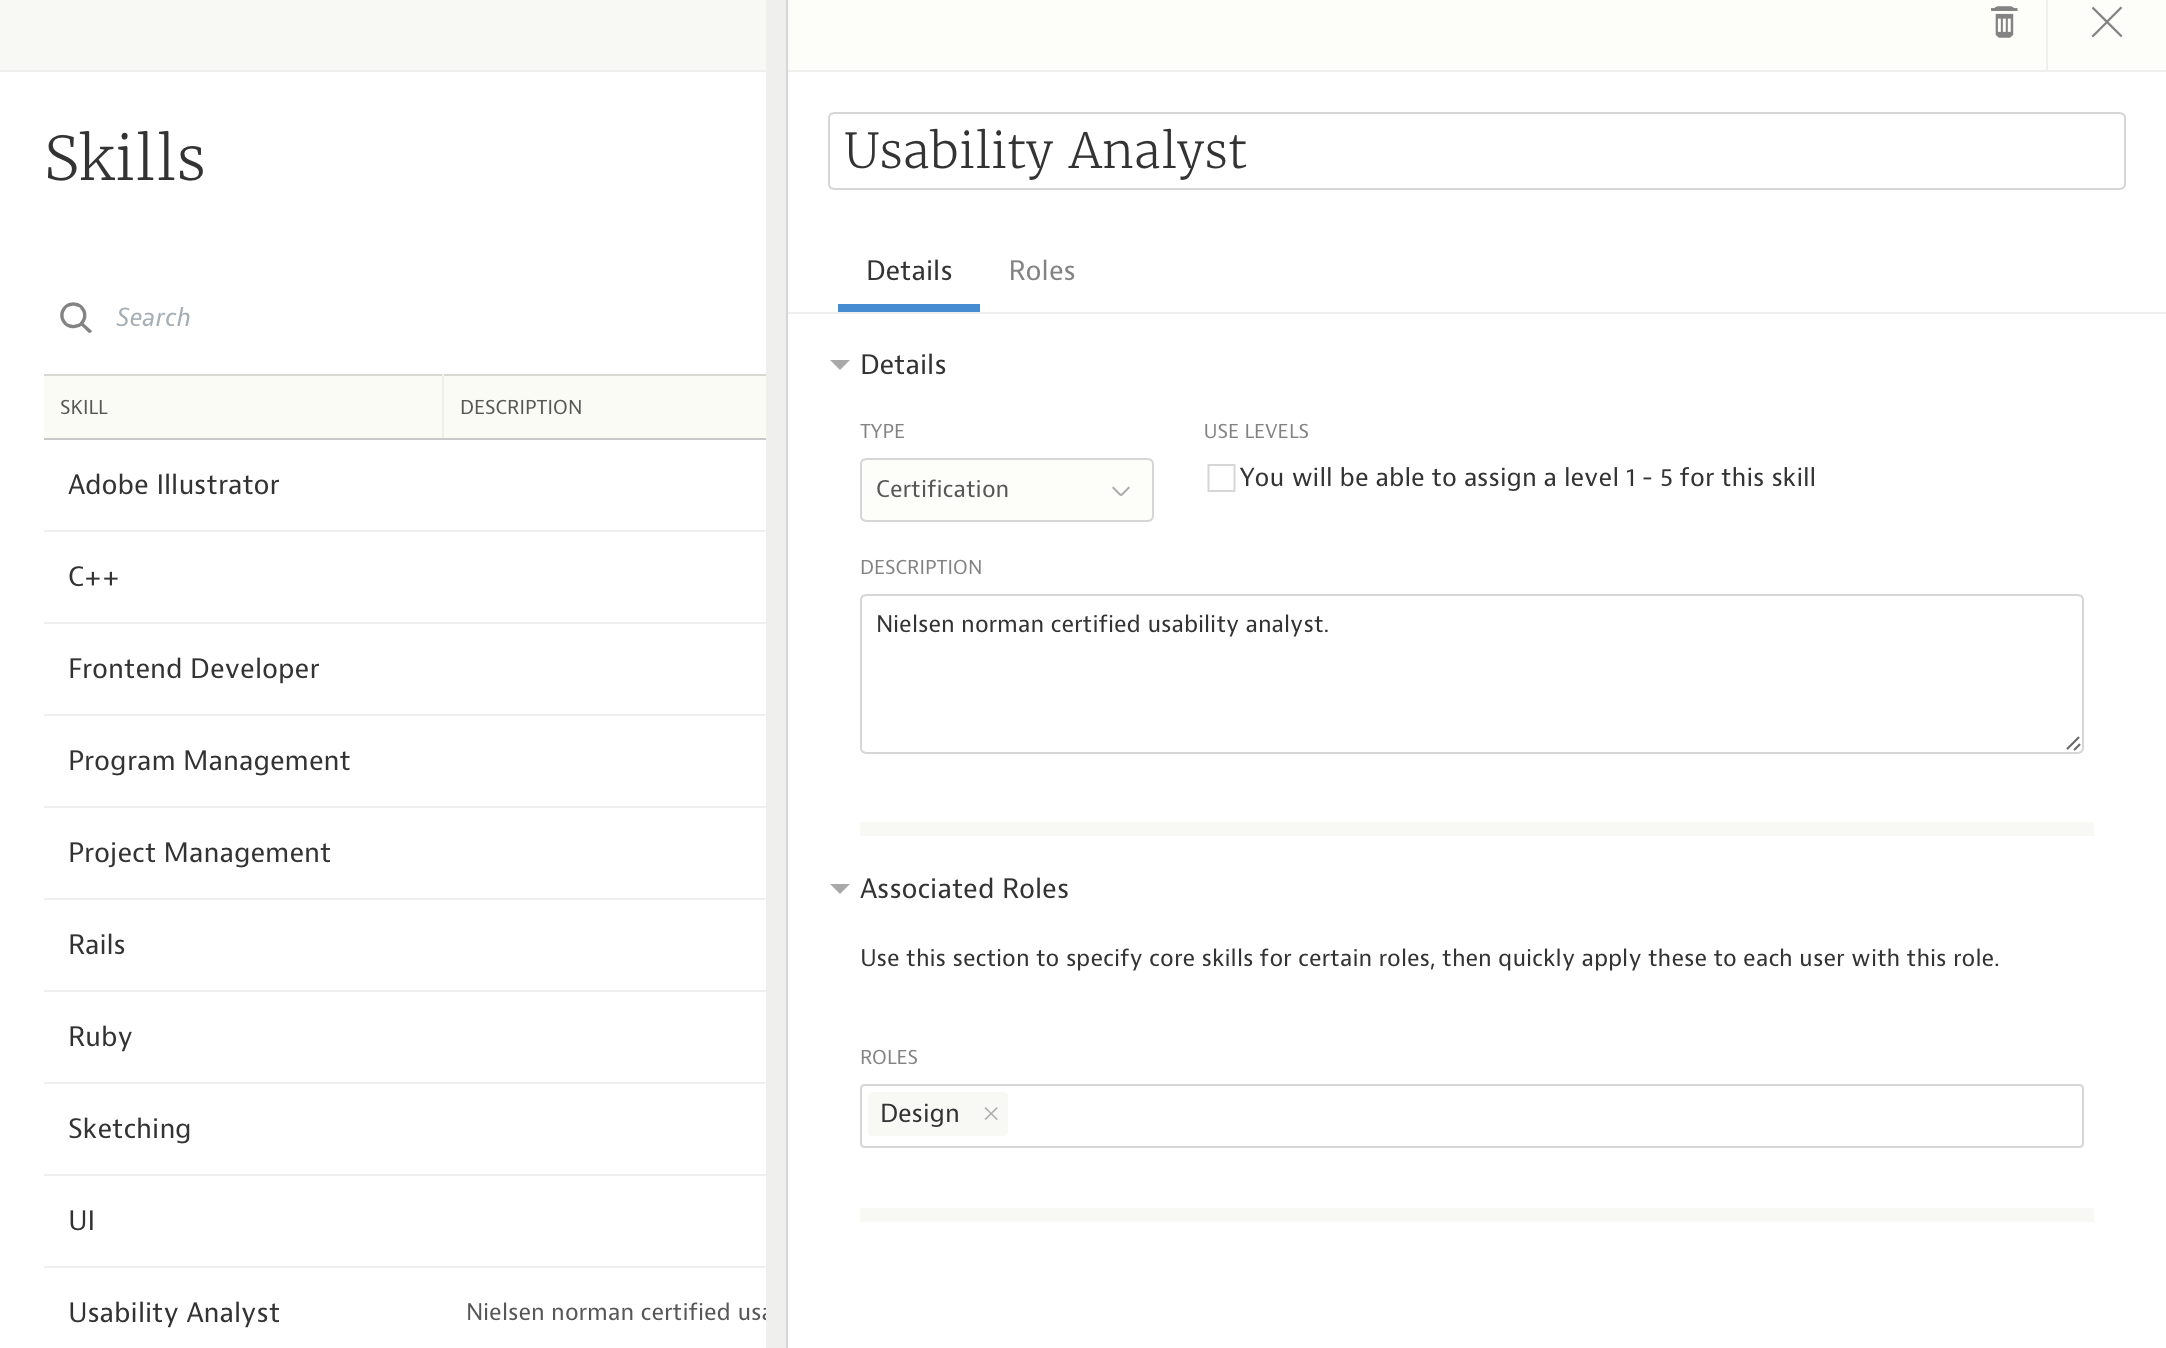The width and height of the screenshot is (2166, 1348).
Task: Open the Type Certification dropdown
Action: (x=1005, y=490)
